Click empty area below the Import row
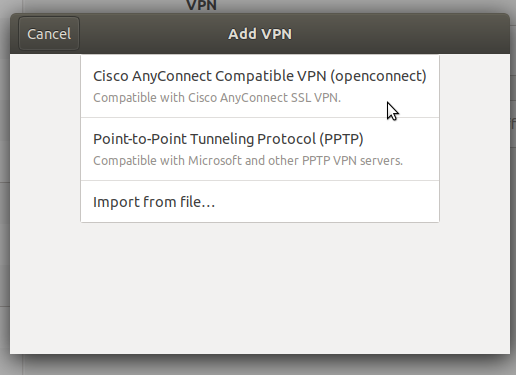 point(260,287)
